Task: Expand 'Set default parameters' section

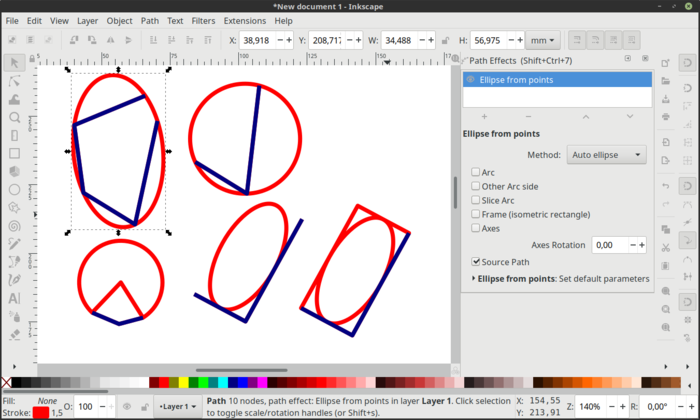Action: [472, 279]
